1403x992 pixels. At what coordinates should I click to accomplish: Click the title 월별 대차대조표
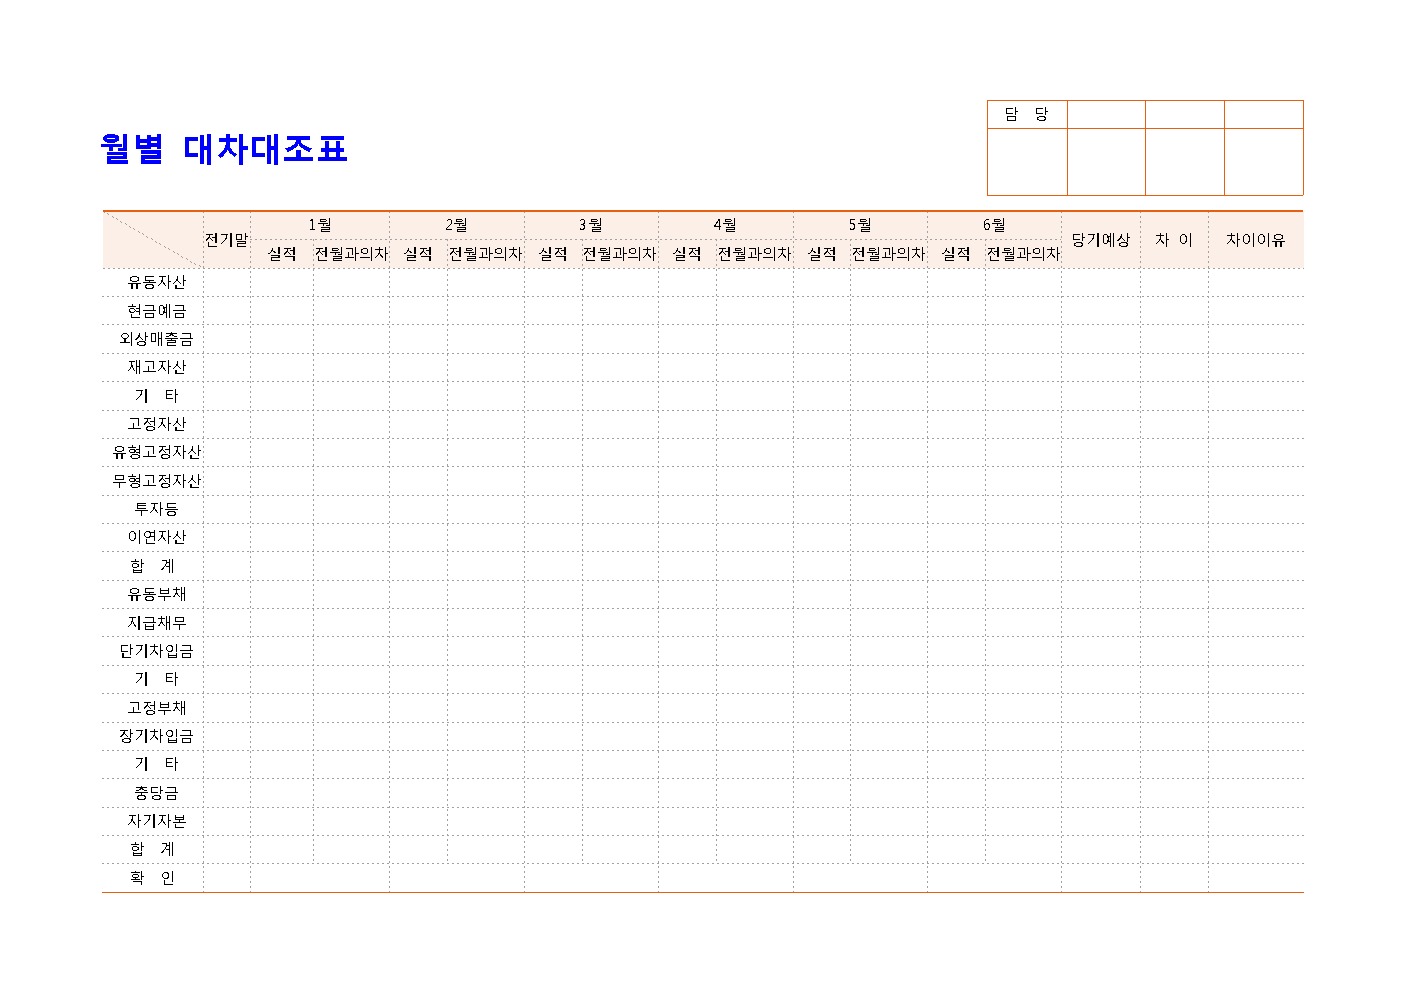click(224, 149)
